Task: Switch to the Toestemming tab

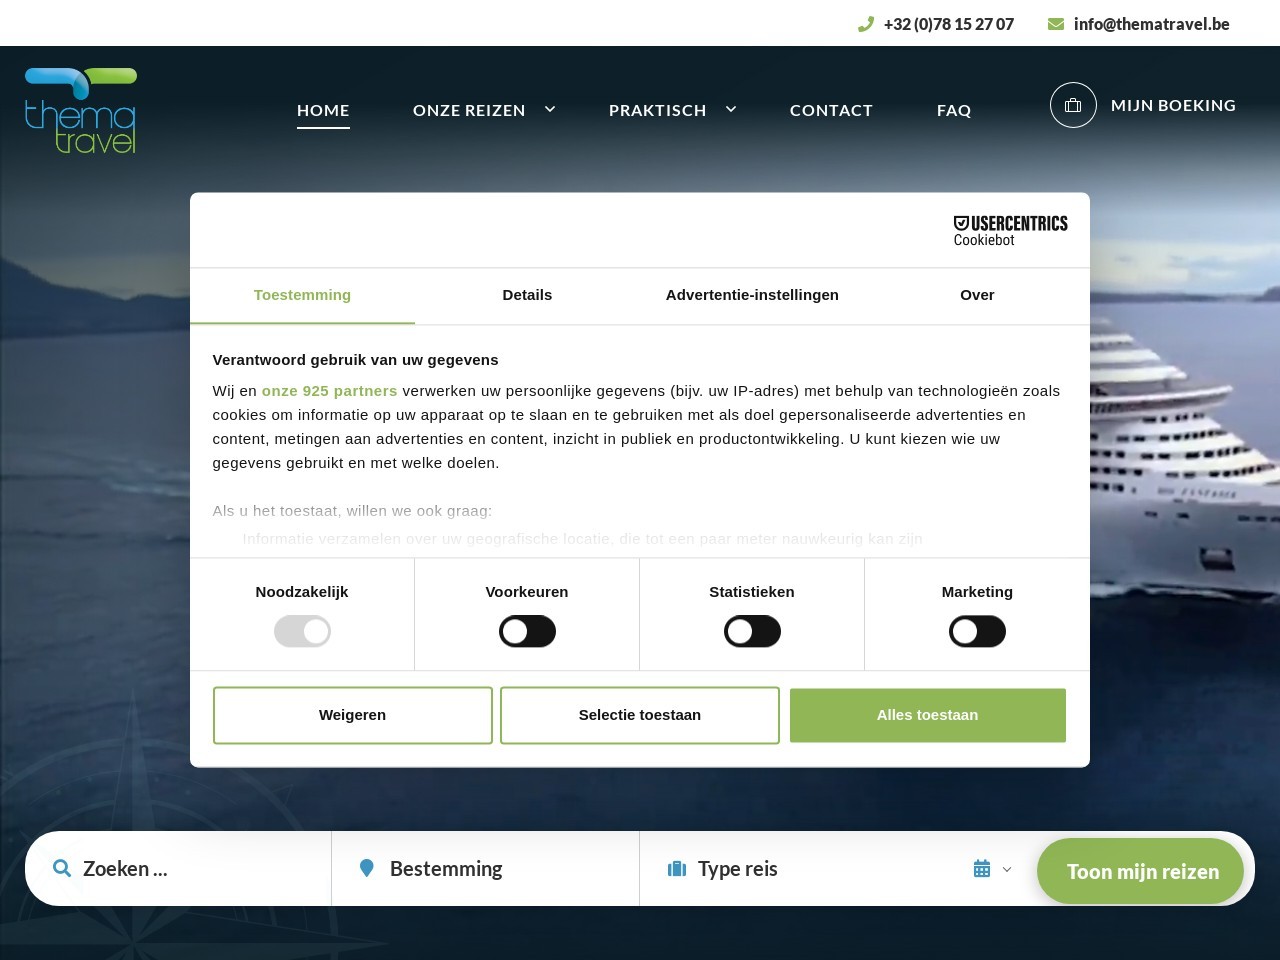Action: point(302,295)
